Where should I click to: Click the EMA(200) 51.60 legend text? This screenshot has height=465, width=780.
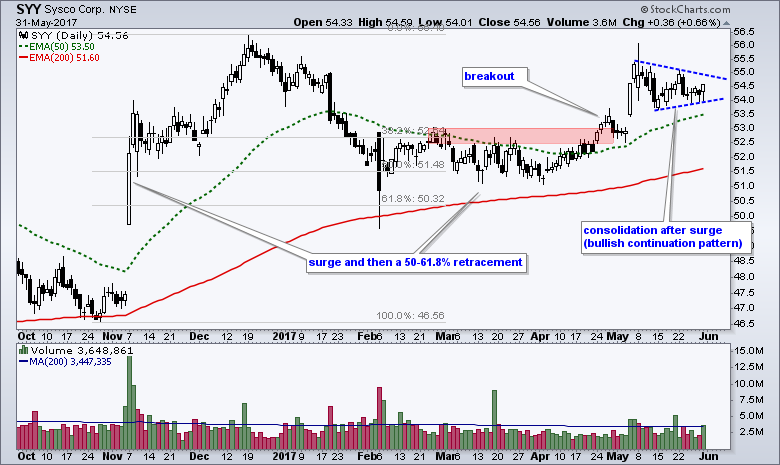tap(64, 58)
